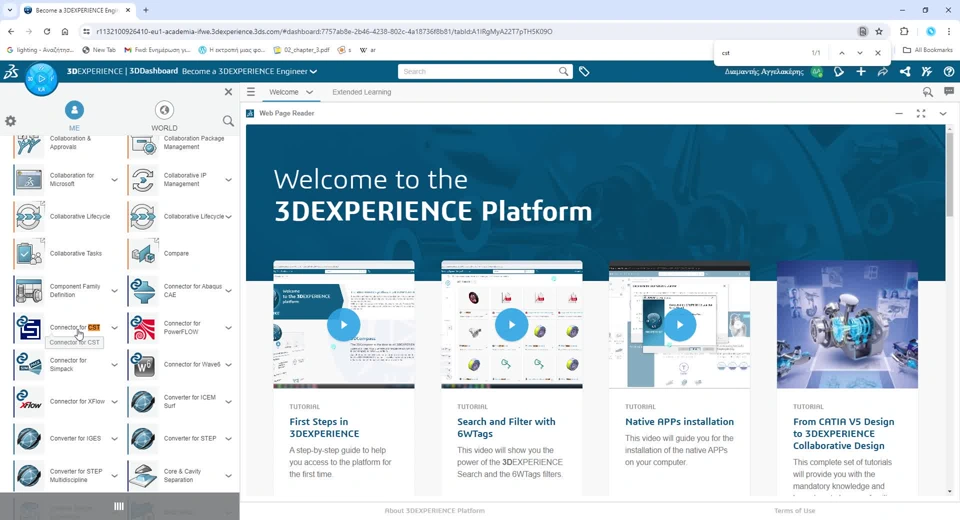960x520 pixels.
Task: Launch the Connector for Abaqus CAE icon
Action: (143, 291)
